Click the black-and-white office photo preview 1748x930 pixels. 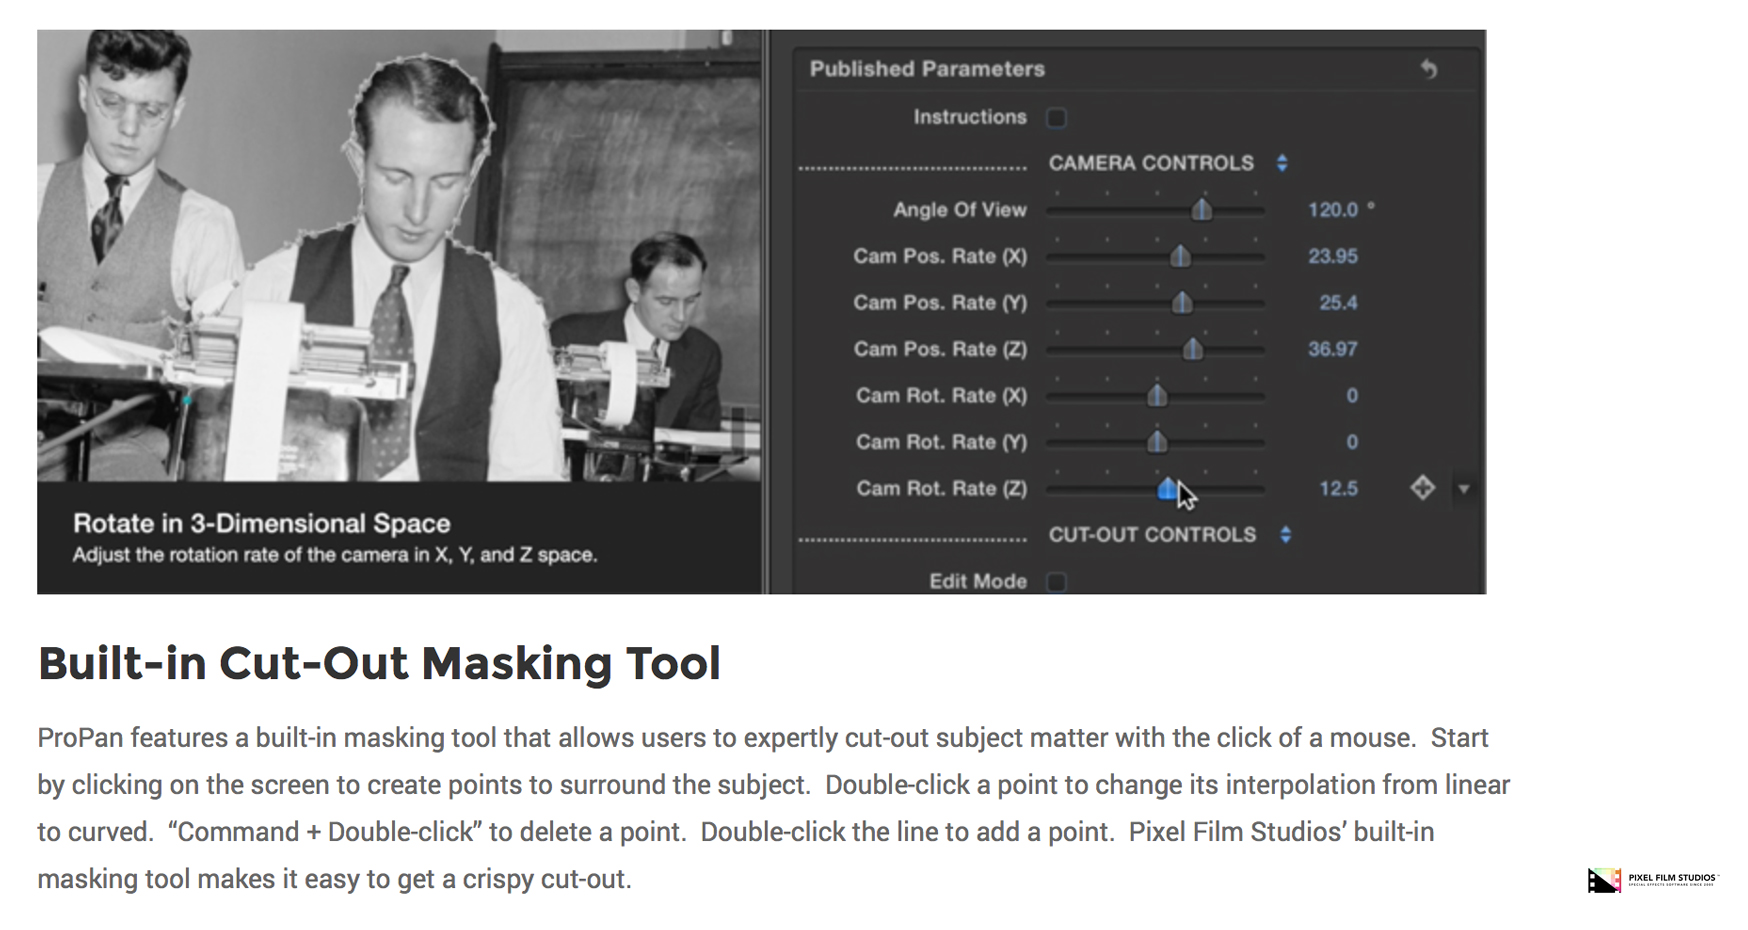[399, 255]
